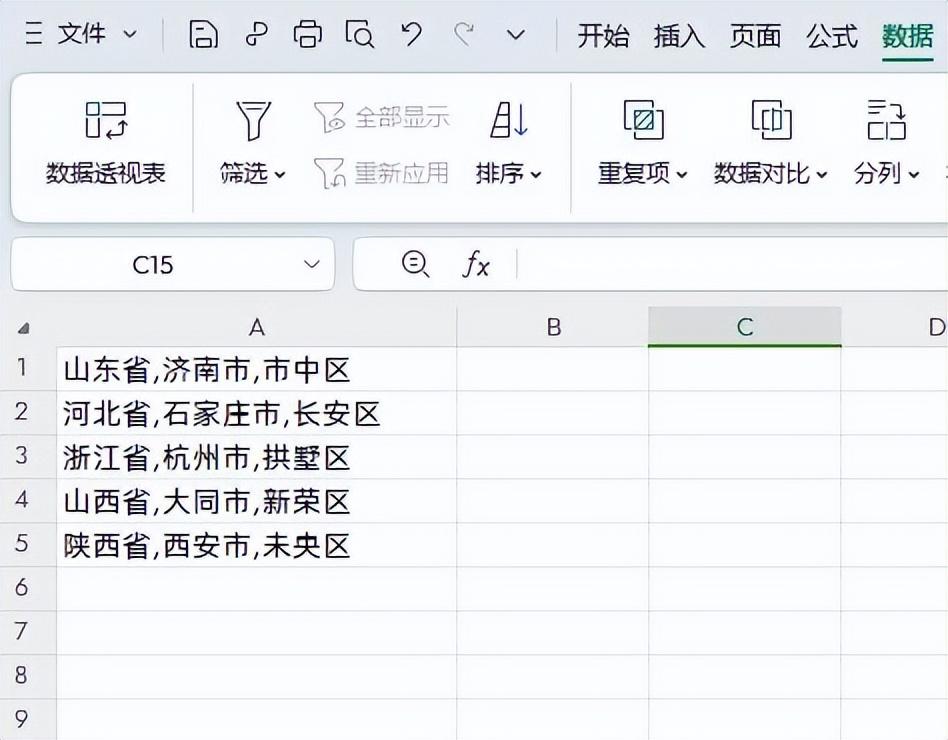
Task: Expand the Name Box dropdown arrow
Action: tap(311, 264)
